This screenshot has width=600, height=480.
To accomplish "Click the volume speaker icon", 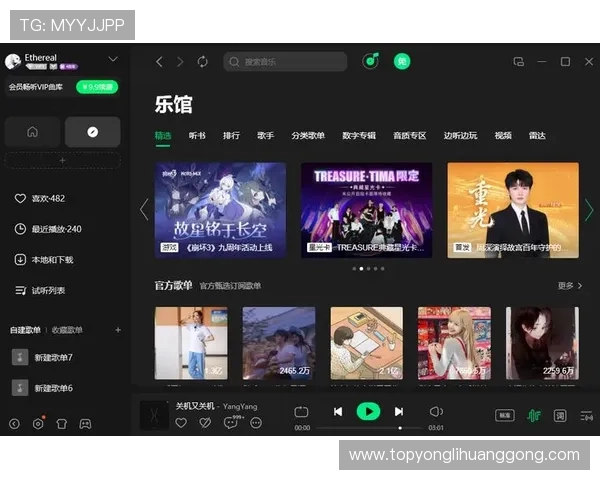I will point(436,412).
